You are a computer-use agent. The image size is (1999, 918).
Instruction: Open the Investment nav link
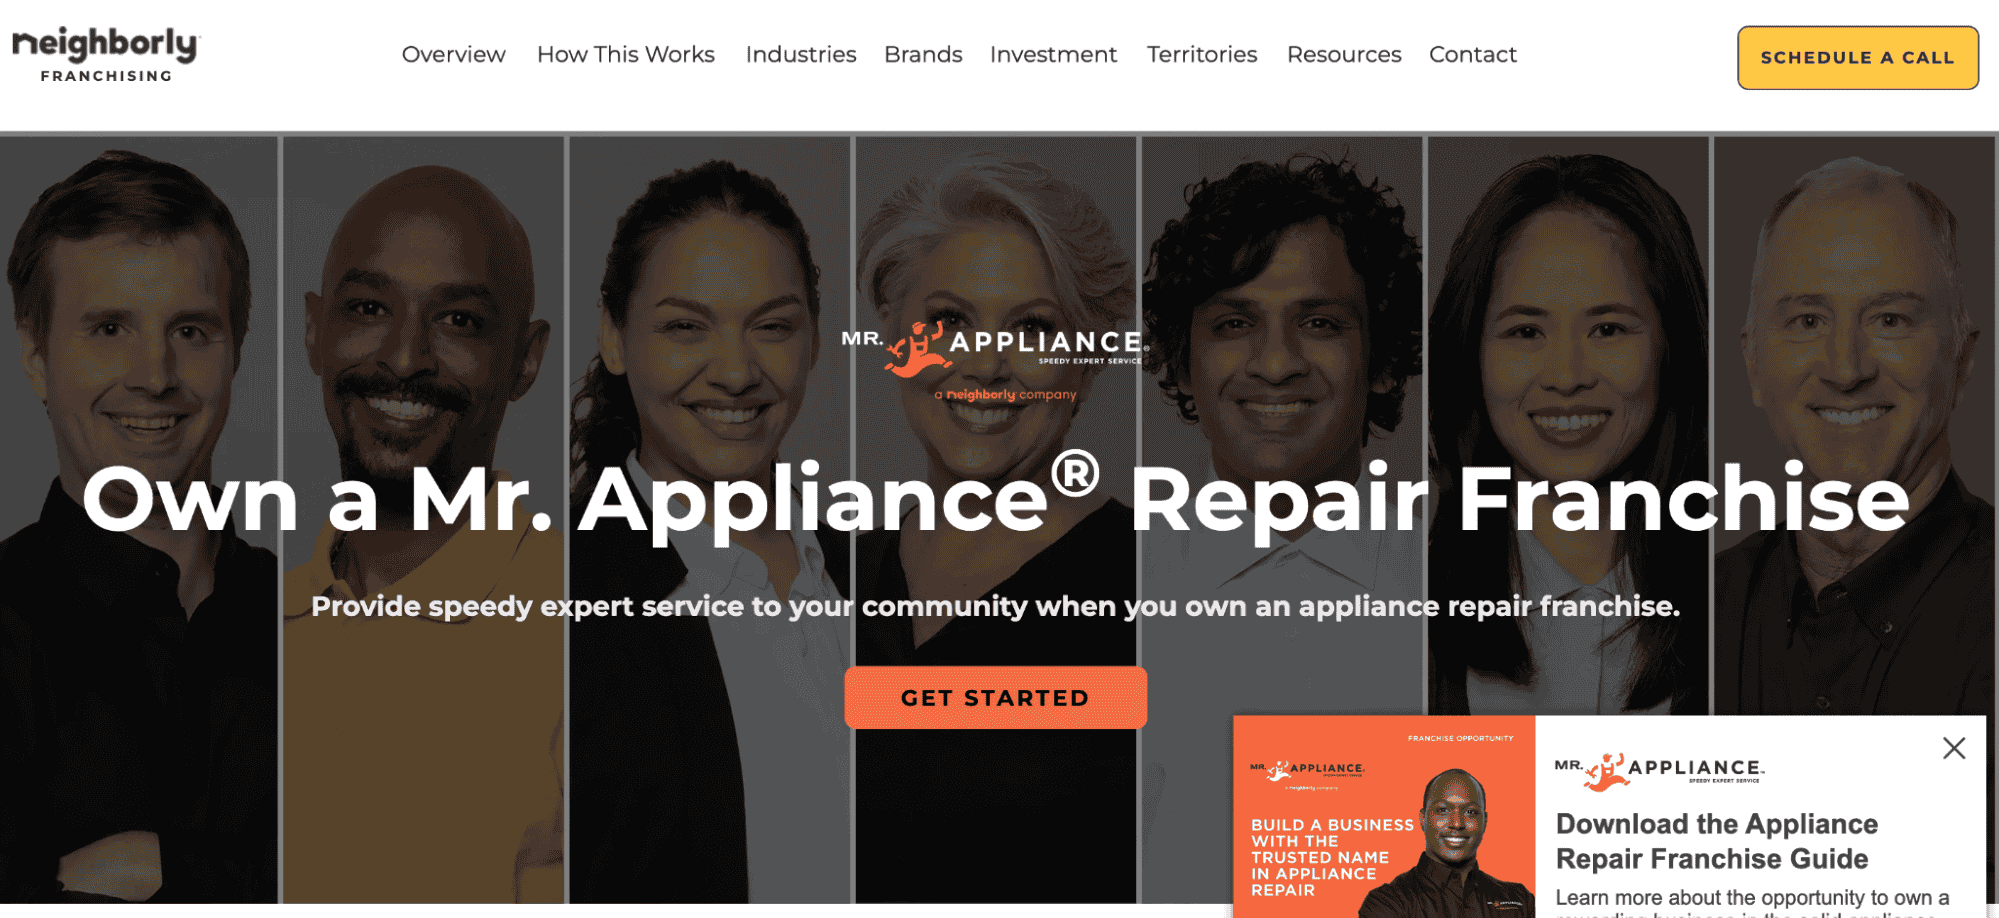1053,55
